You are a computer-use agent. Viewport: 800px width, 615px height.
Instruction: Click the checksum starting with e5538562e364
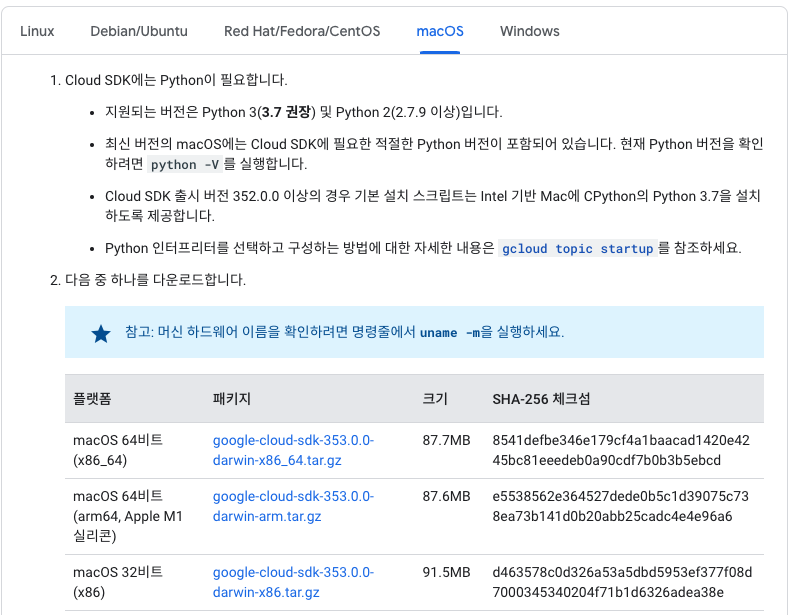pyautogui.click(x=620, y=506)
